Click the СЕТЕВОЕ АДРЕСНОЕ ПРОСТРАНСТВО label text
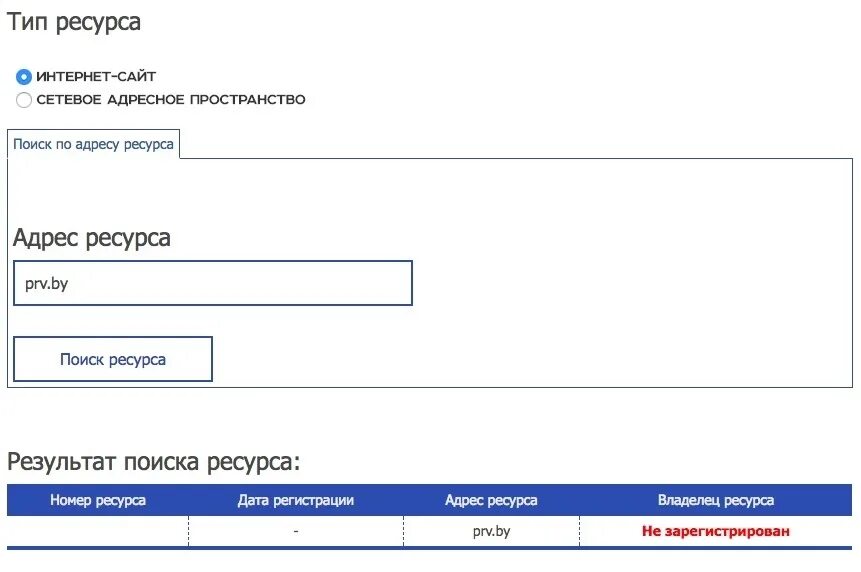Image resolution: width=861 pixels, height=572 pixels. coord(171,99)
